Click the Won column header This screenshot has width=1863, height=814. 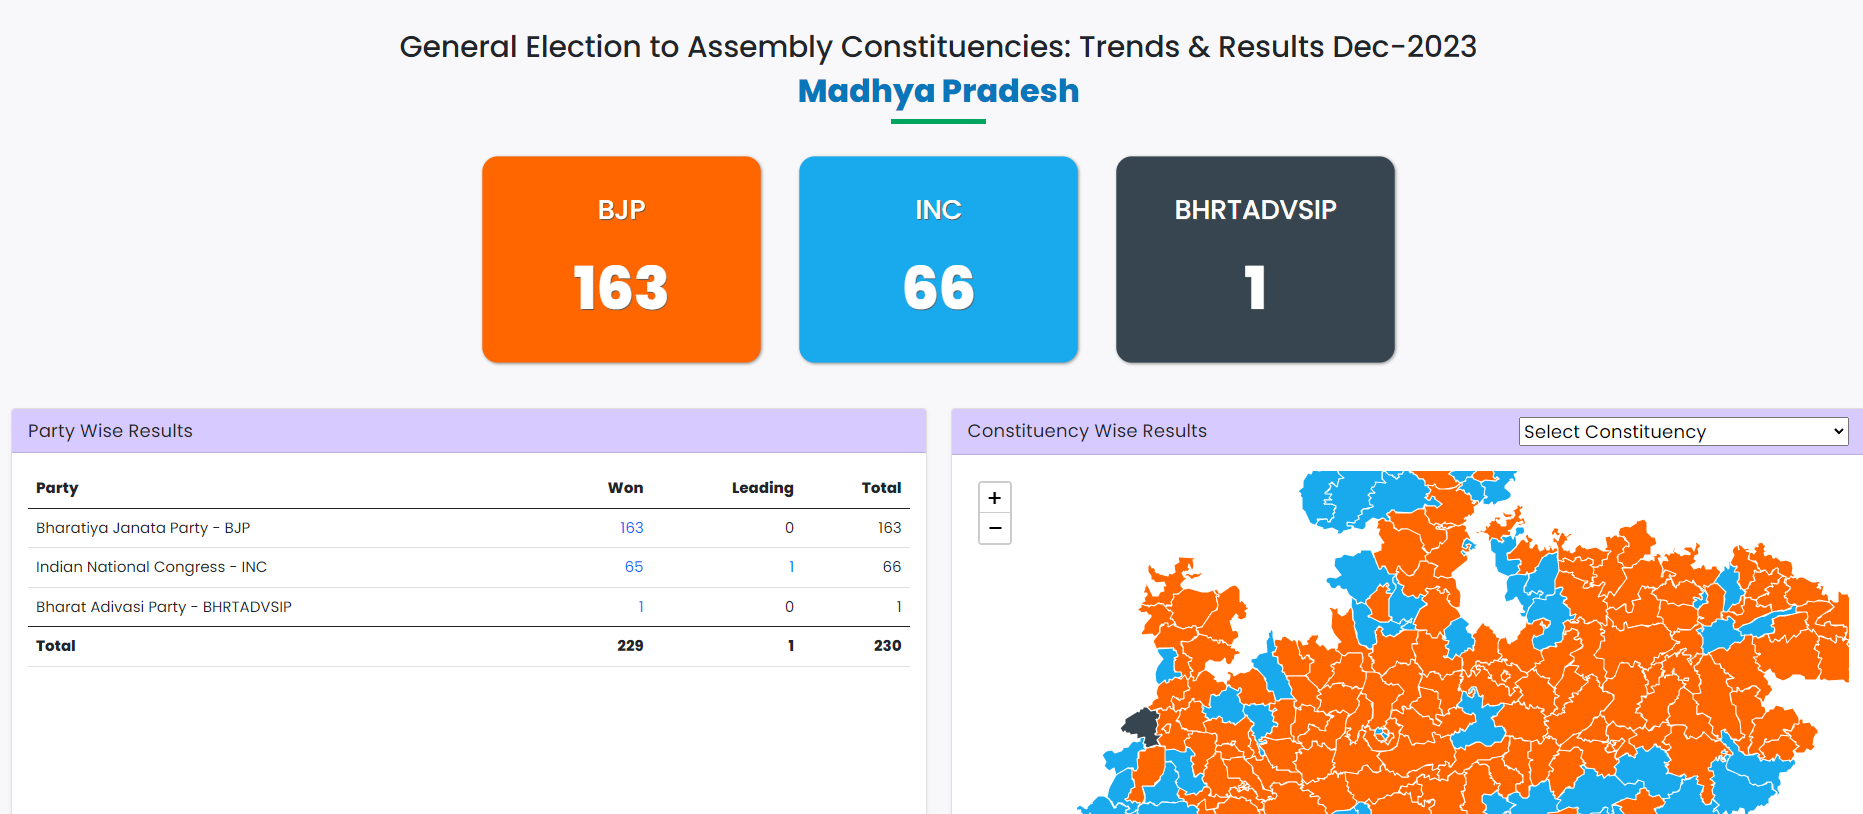pyautogui.click(x=625, y=488)
